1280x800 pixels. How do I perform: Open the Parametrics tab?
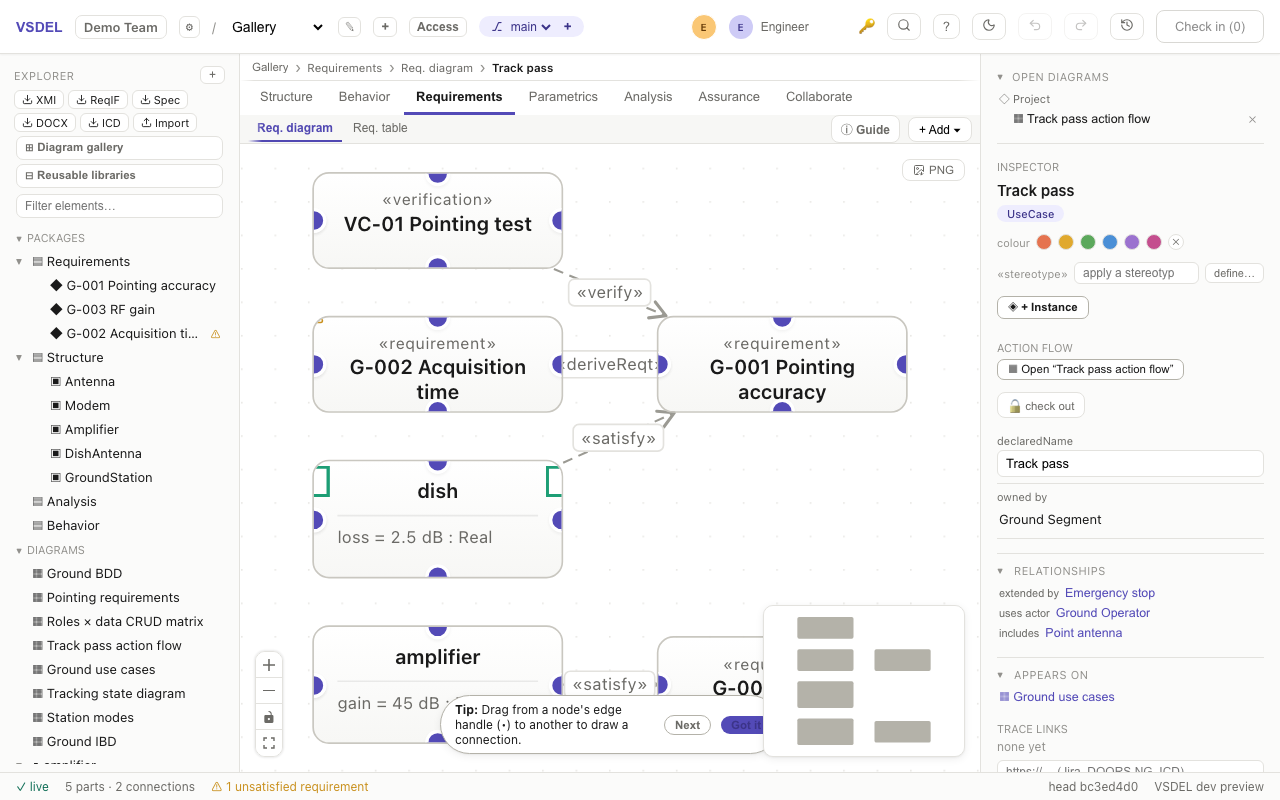click(563, 97)
